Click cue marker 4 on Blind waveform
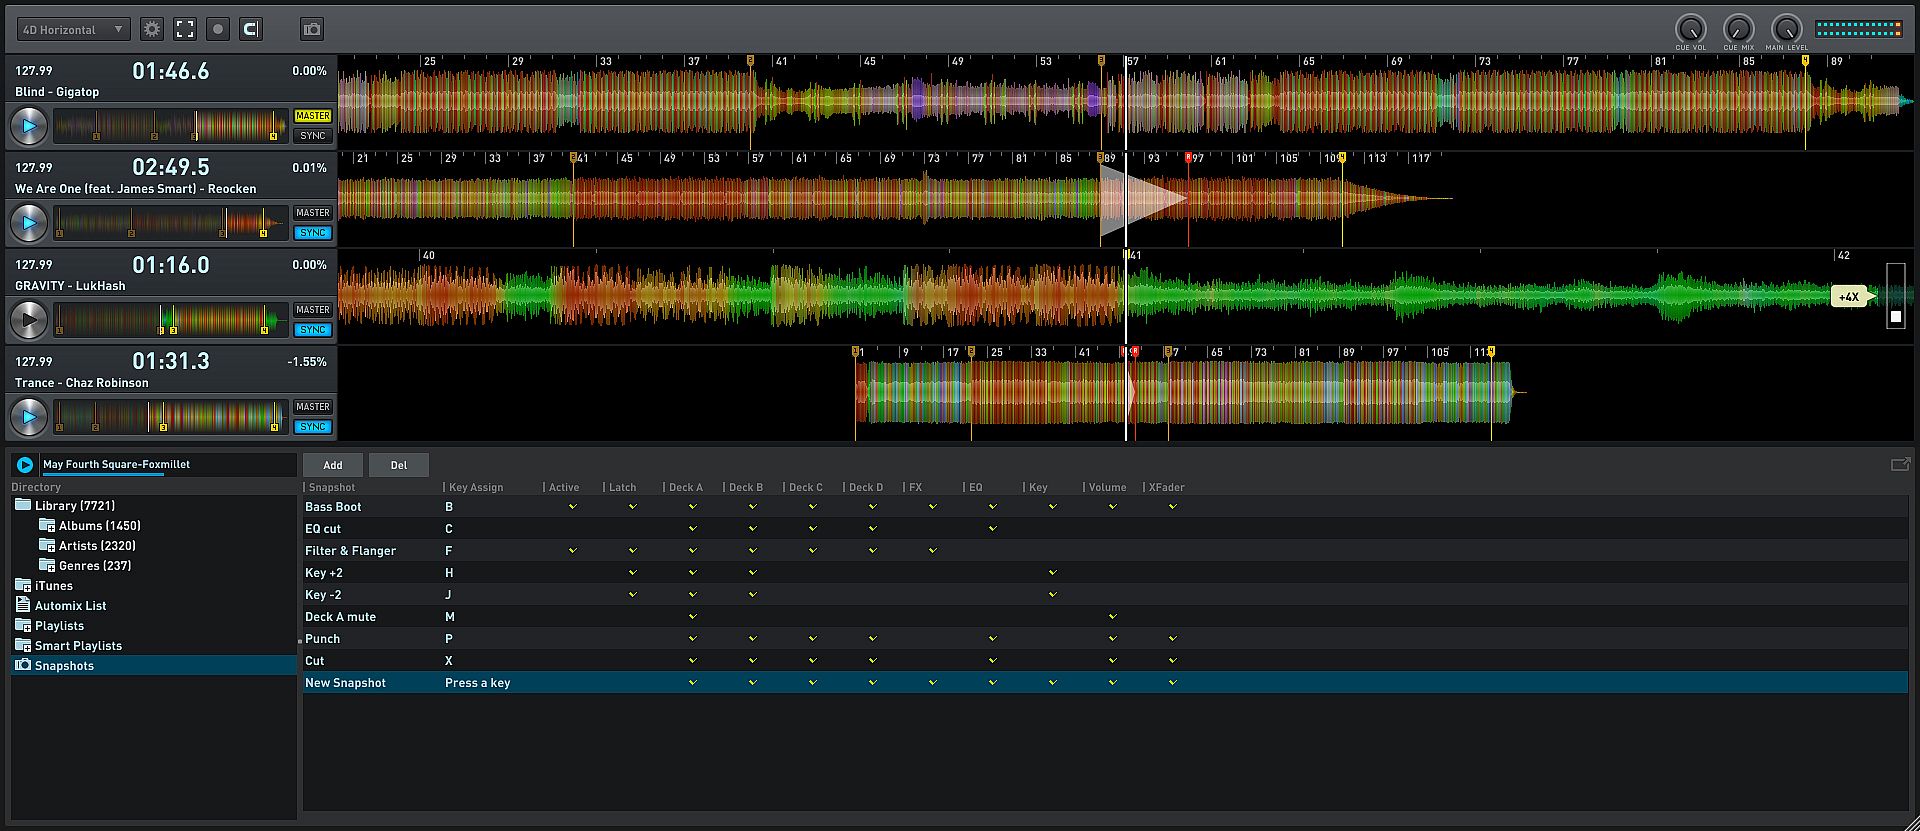 (1805, 62)
